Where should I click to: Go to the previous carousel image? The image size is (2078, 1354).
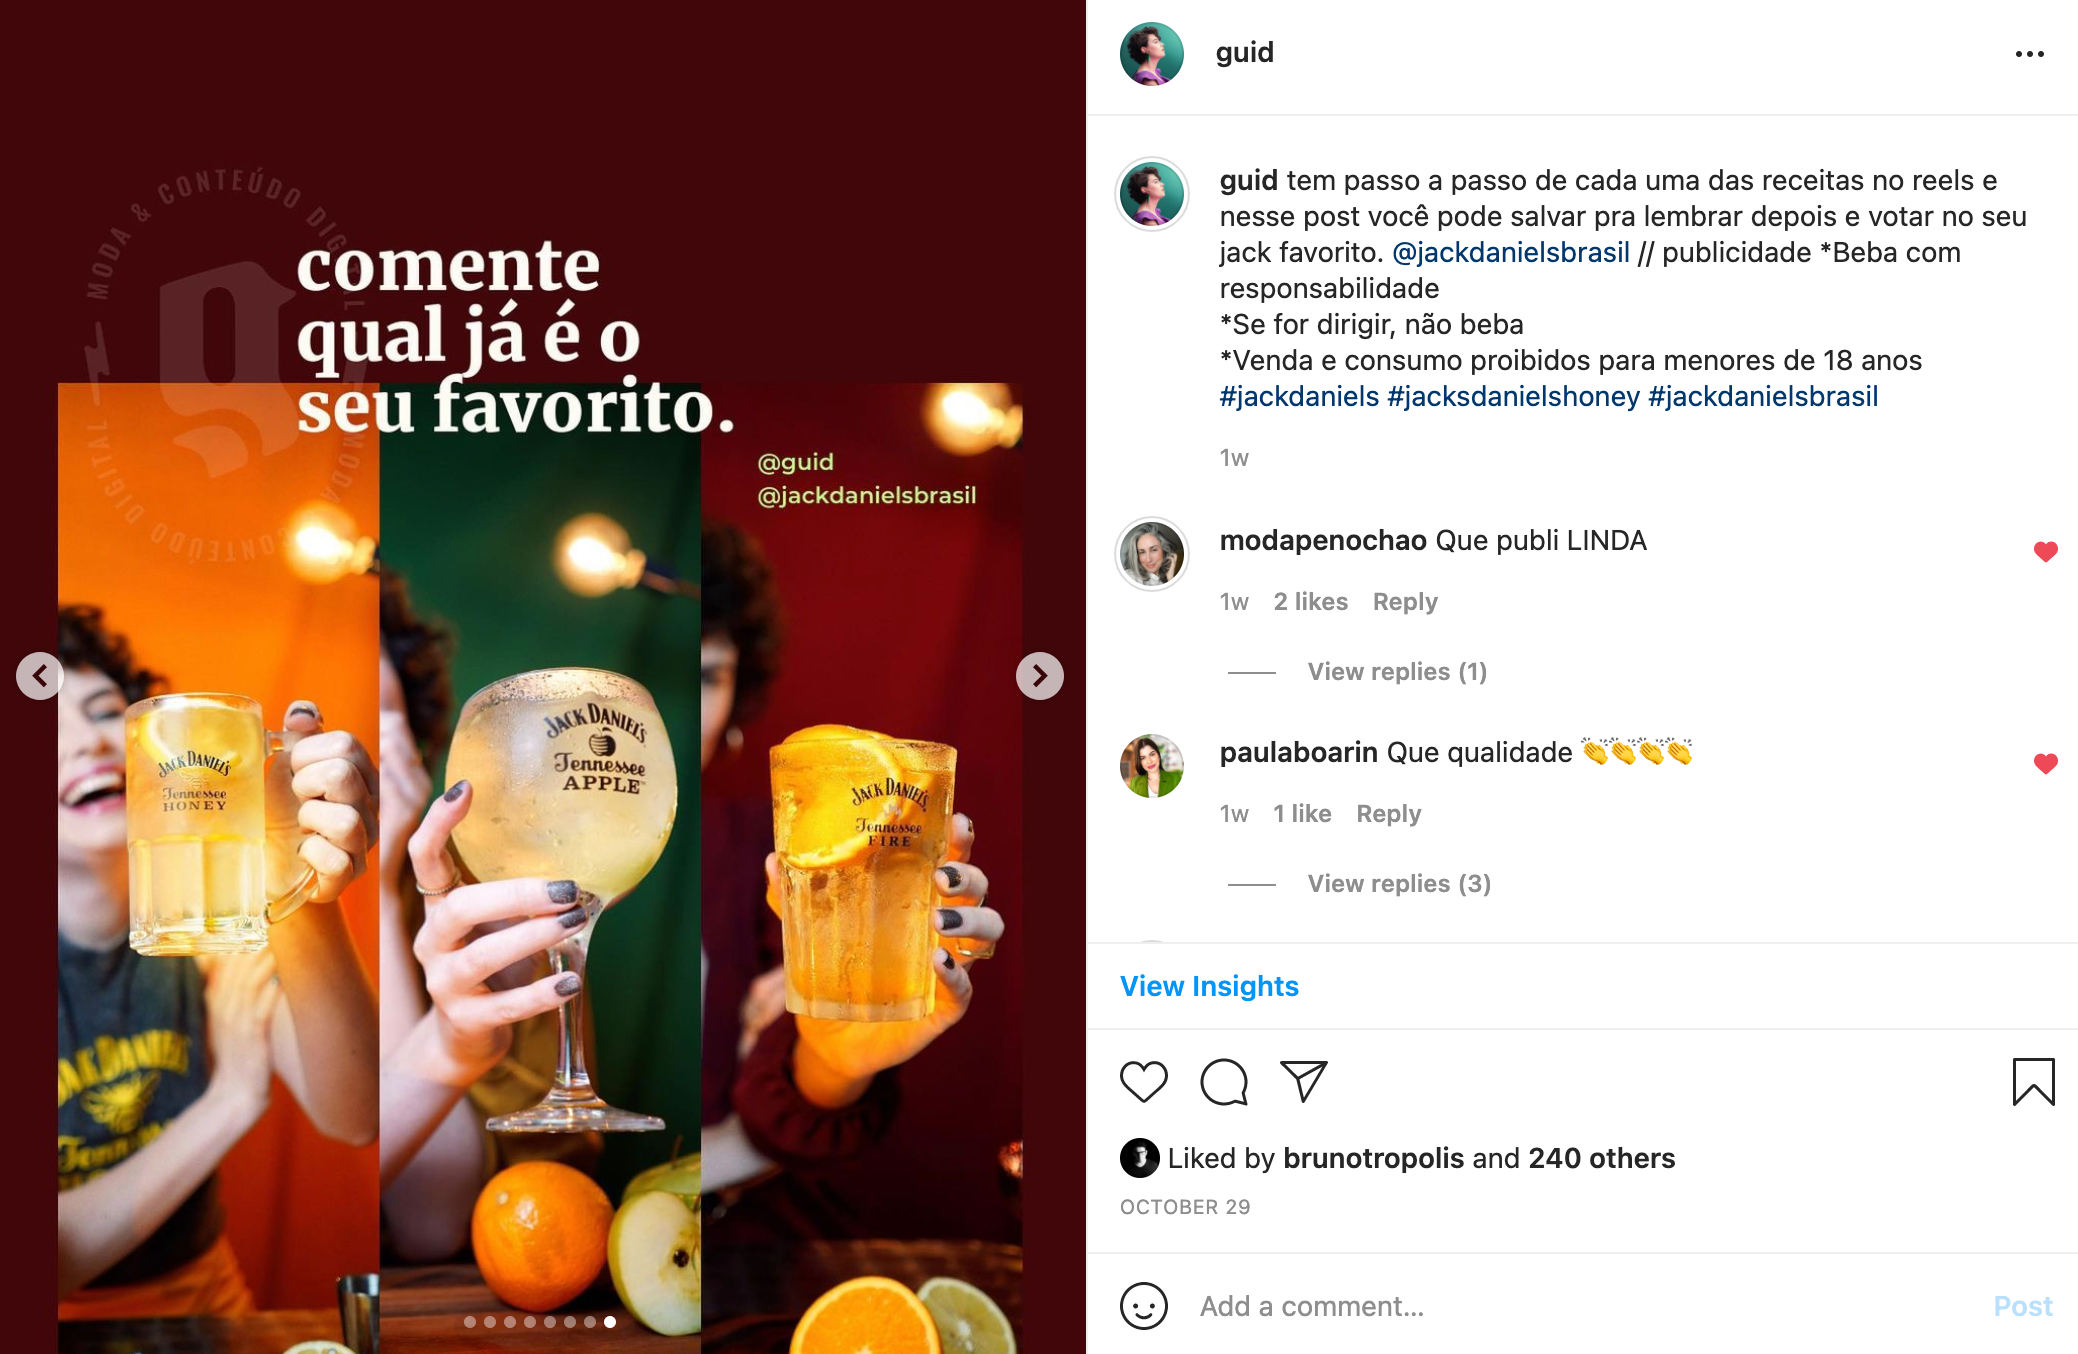pos(40,676)
